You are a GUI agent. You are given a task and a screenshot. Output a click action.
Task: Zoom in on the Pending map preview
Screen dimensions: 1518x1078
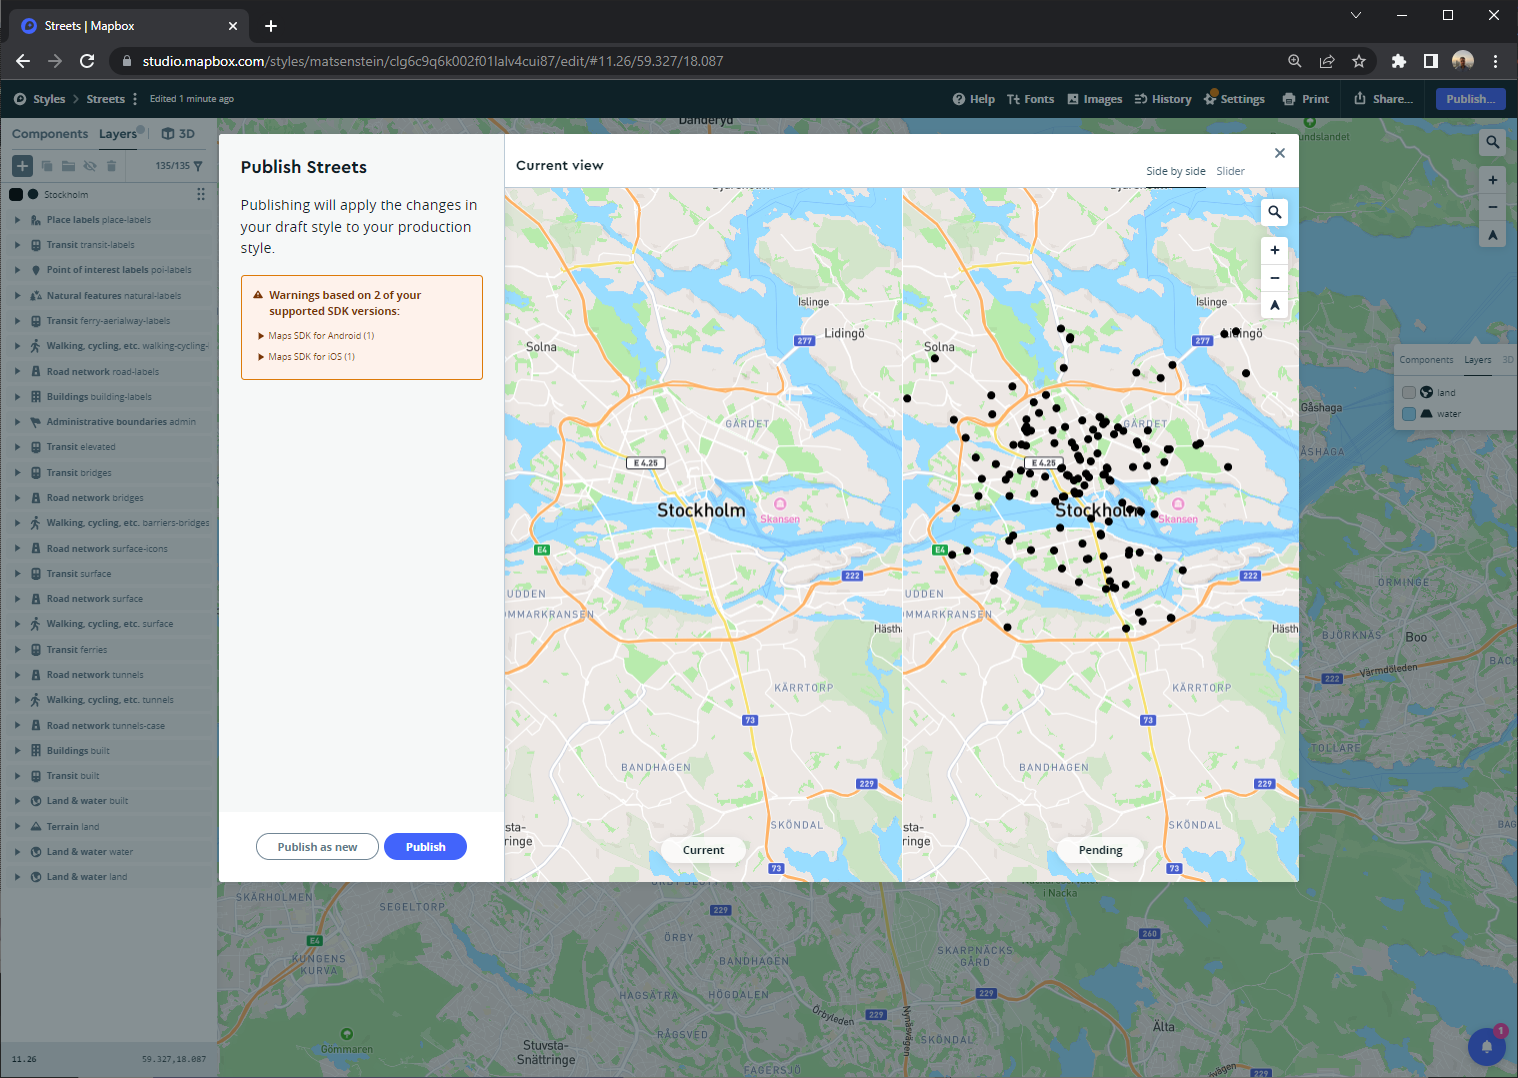1274,250
